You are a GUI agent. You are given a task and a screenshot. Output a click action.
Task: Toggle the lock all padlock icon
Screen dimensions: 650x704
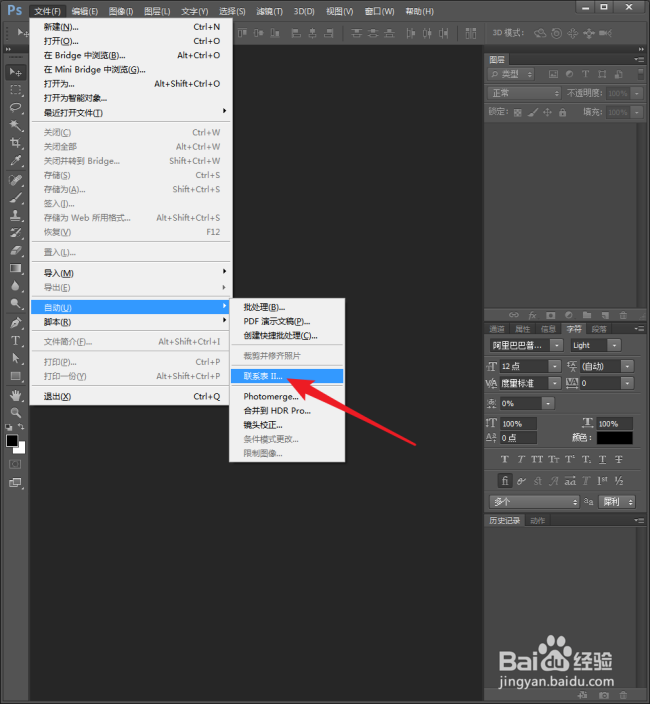click(562, 113)
